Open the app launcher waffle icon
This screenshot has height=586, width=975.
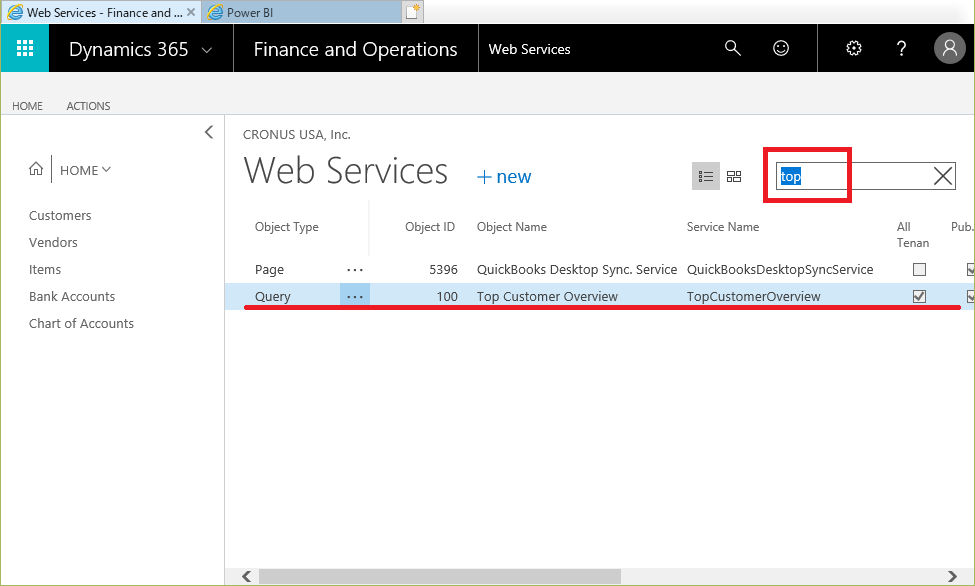[x=25, y=48]
